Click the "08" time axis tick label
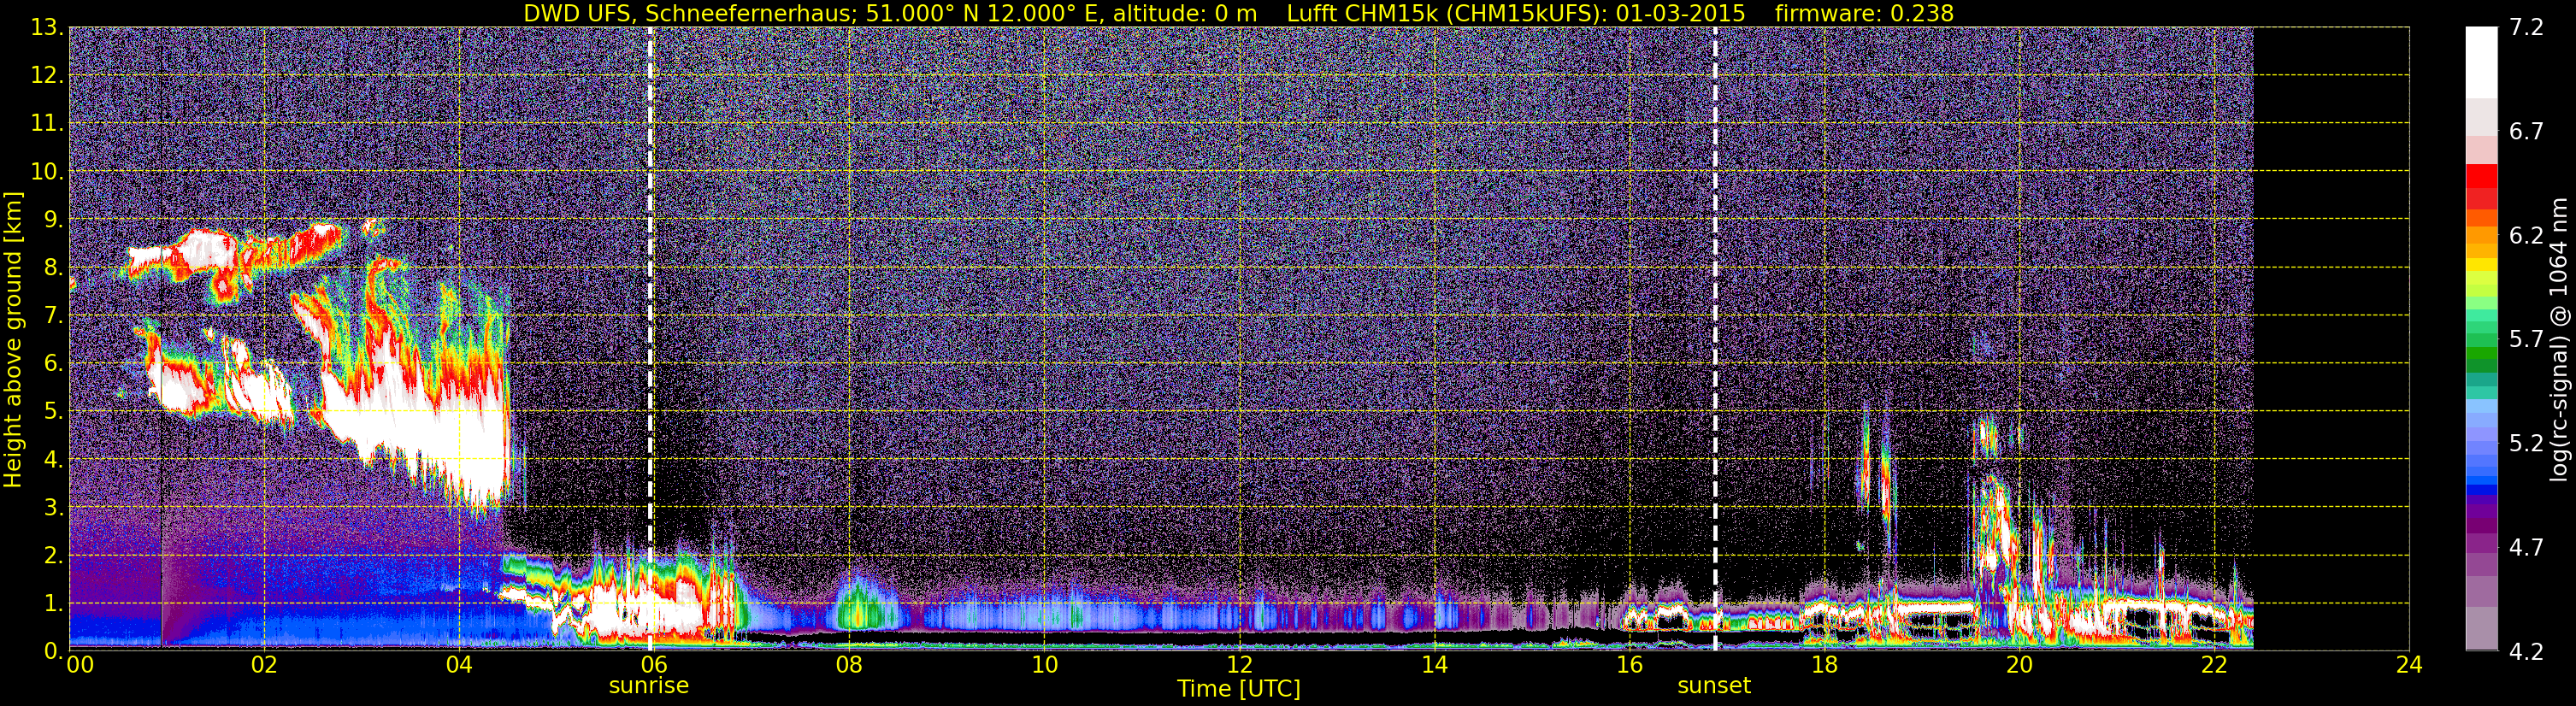The image size is (2576, 706). tap(849, 666)
